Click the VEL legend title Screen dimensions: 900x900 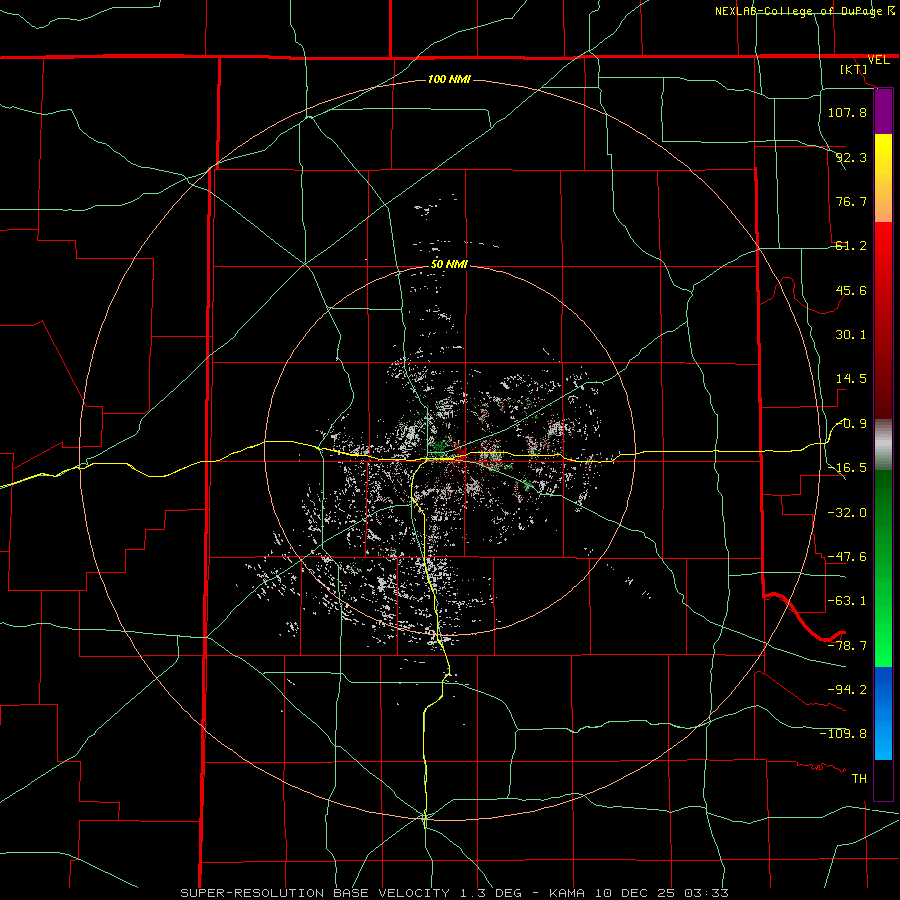tap(878, 60)
